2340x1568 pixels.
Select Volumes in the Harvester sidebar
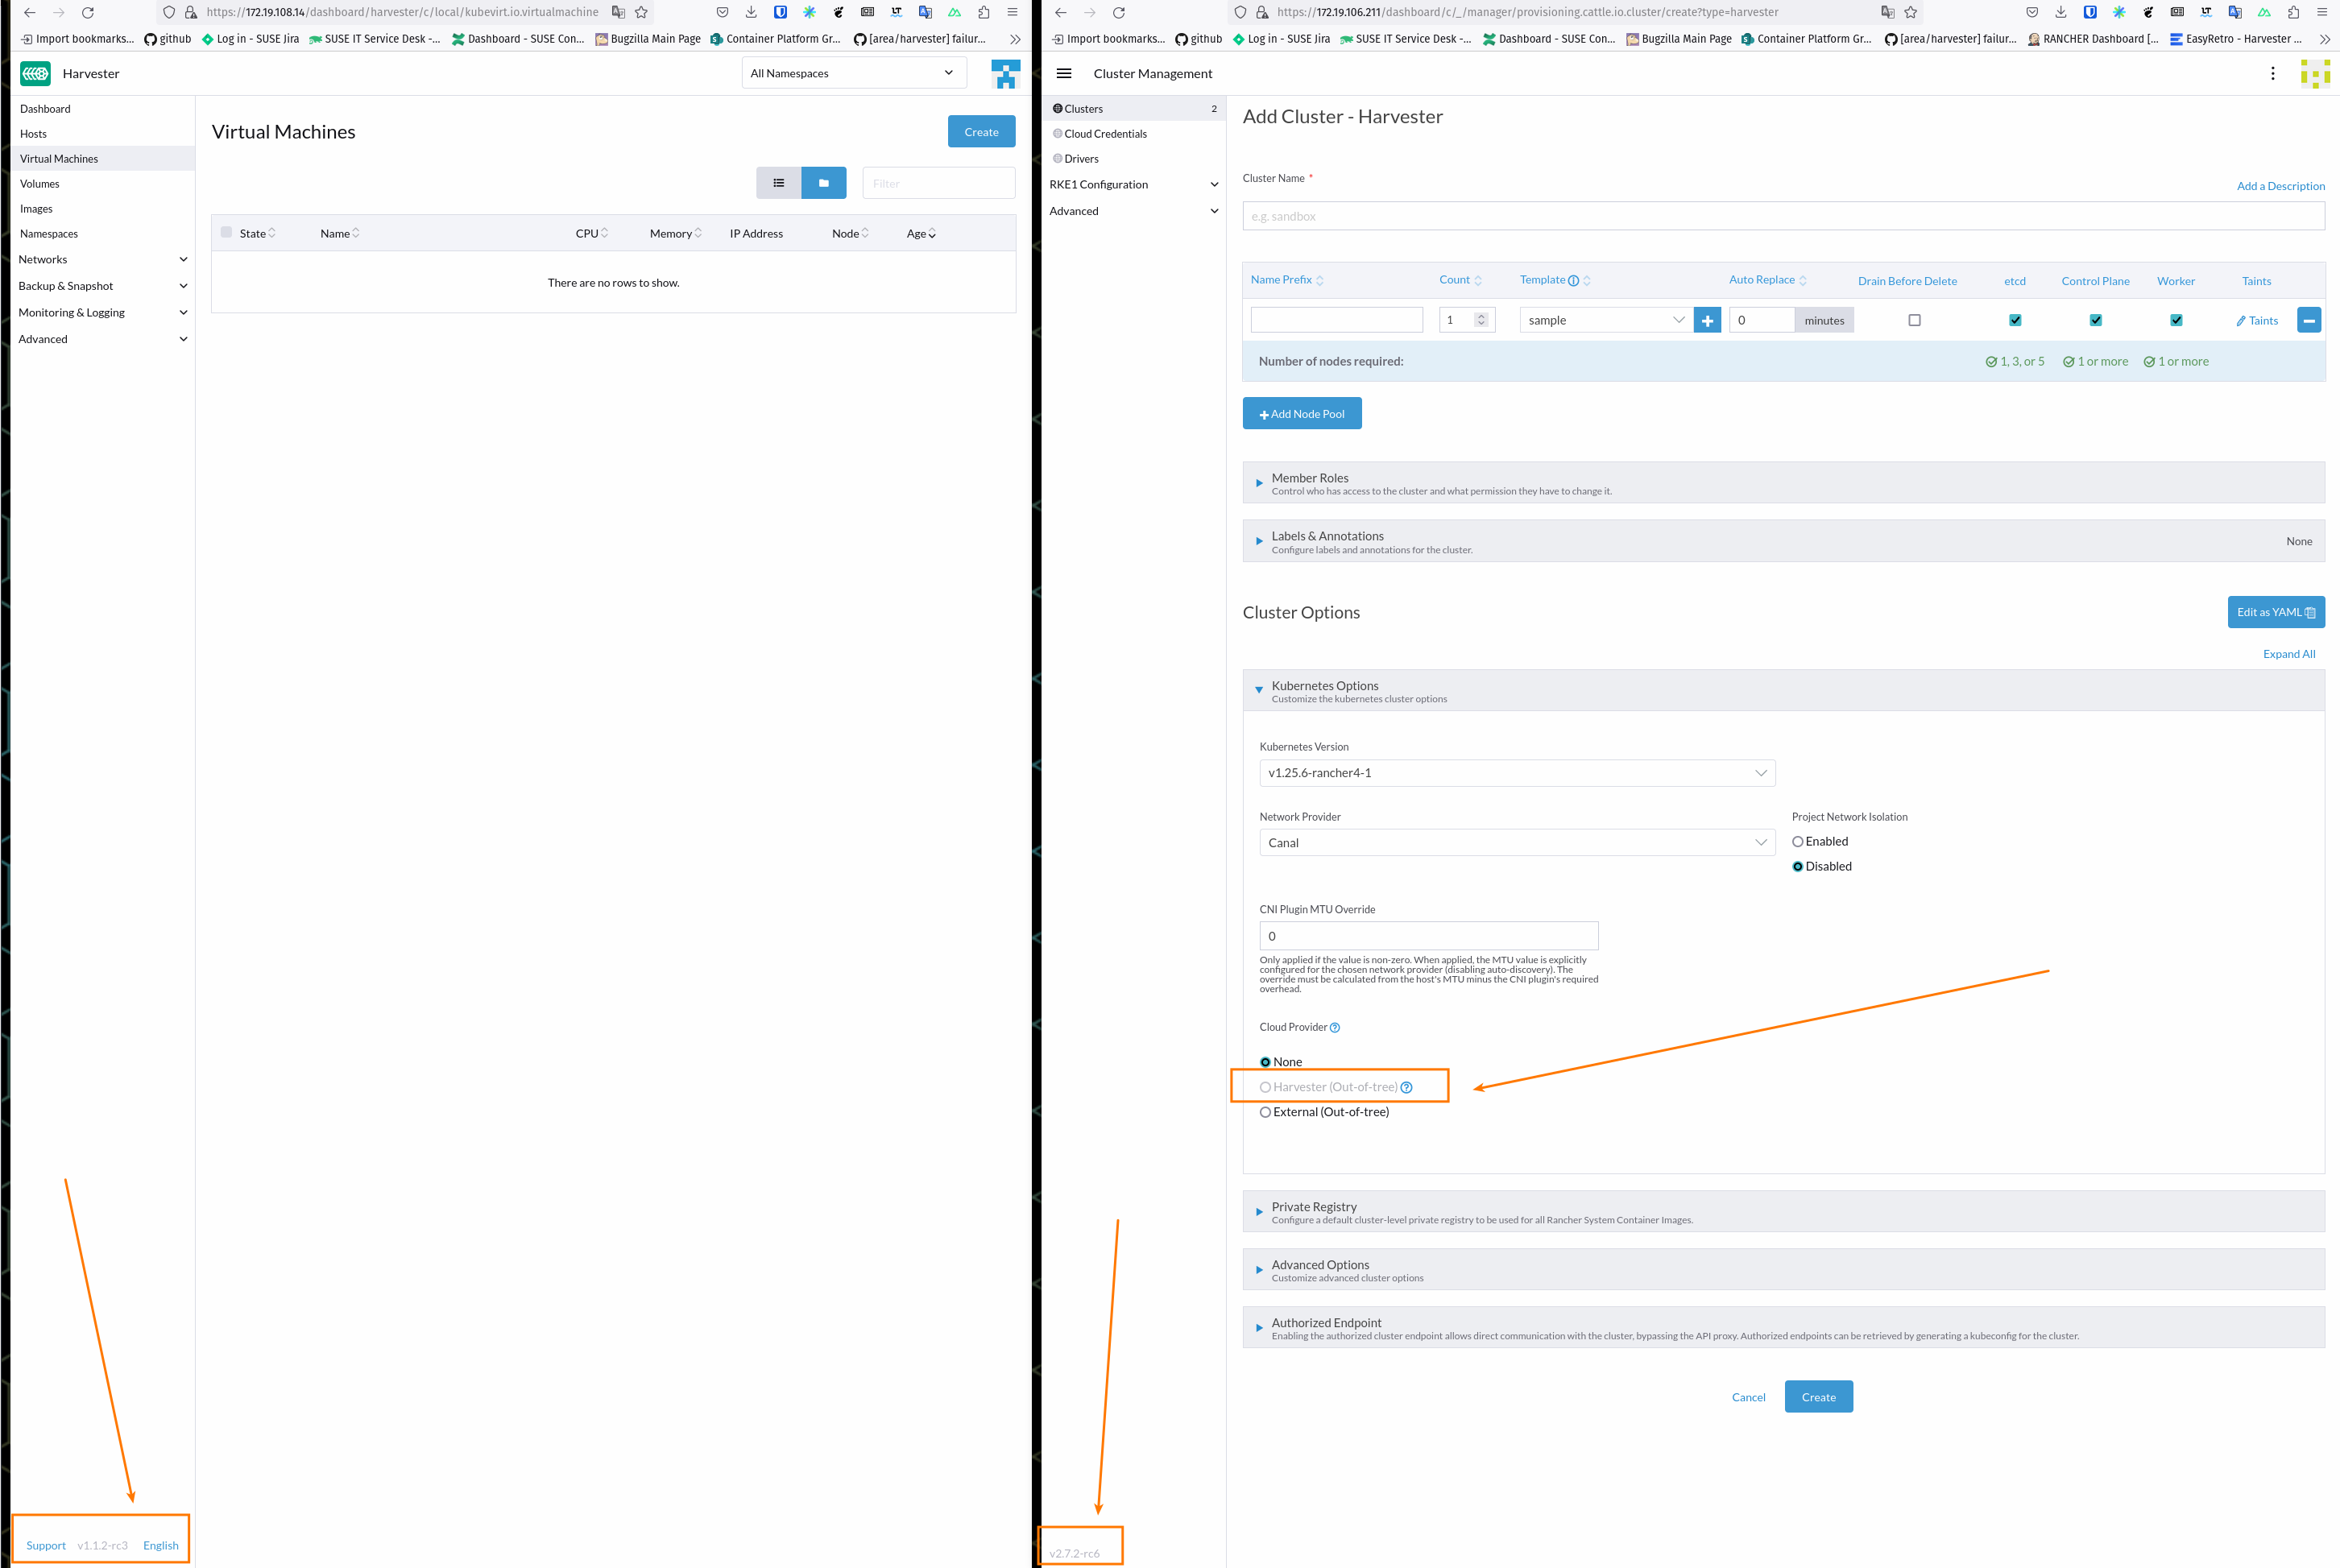click(40, 183)
